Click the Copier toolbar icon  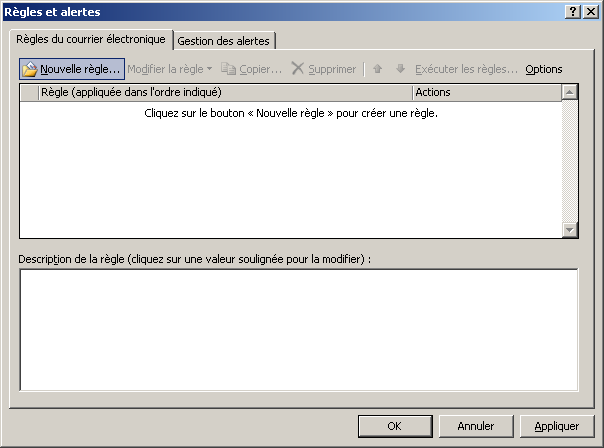coord(228,69)
